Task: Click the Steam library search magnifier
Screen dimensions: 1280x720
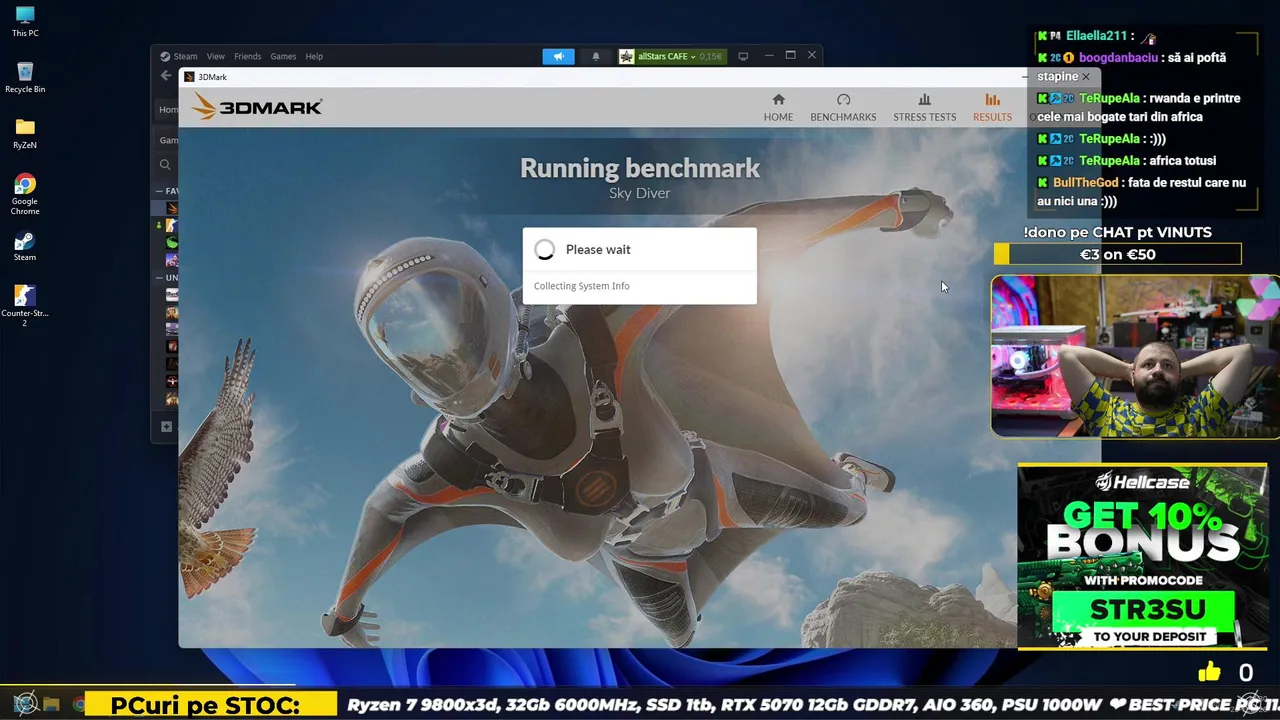Action: click(165, 165)
